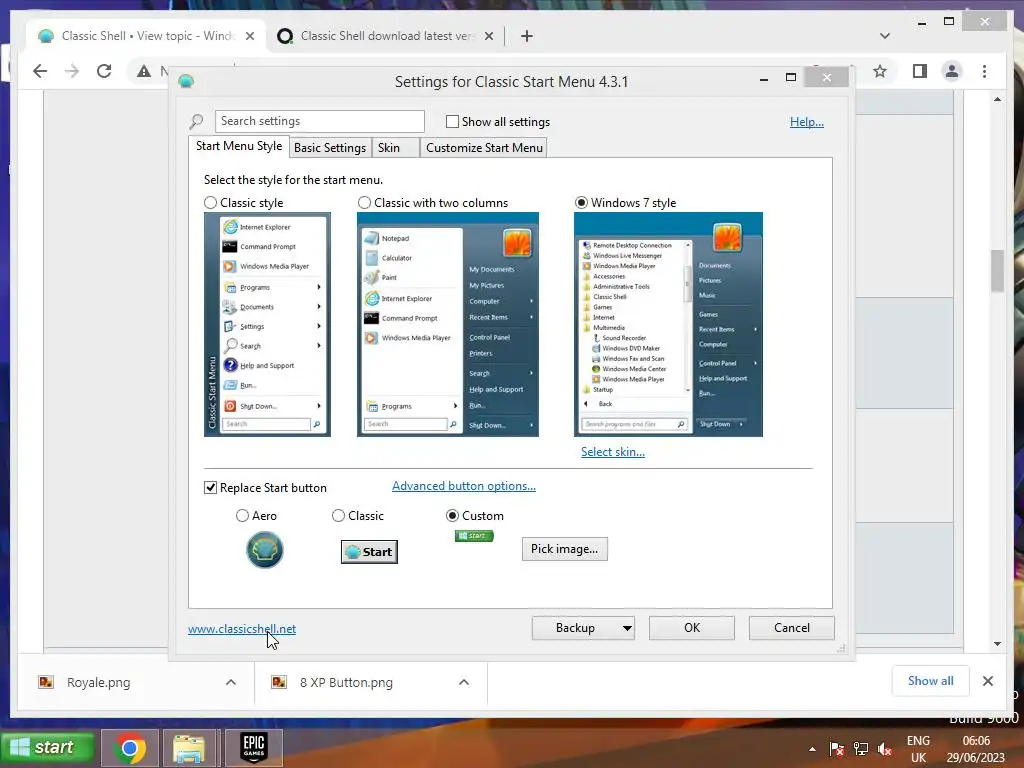The height and width of the screenshot is (768, 1024).
Task: Switch to Classic Shell View topic browser tab
Action: coord(145,36)
